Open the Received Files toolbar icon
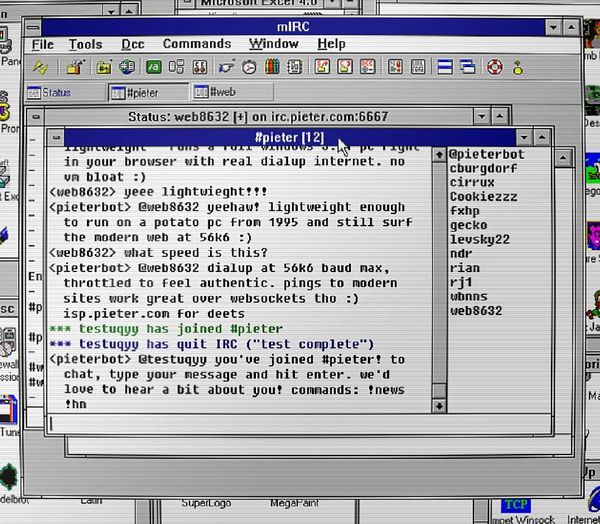The image size is (600, 524). coord(395,67)
